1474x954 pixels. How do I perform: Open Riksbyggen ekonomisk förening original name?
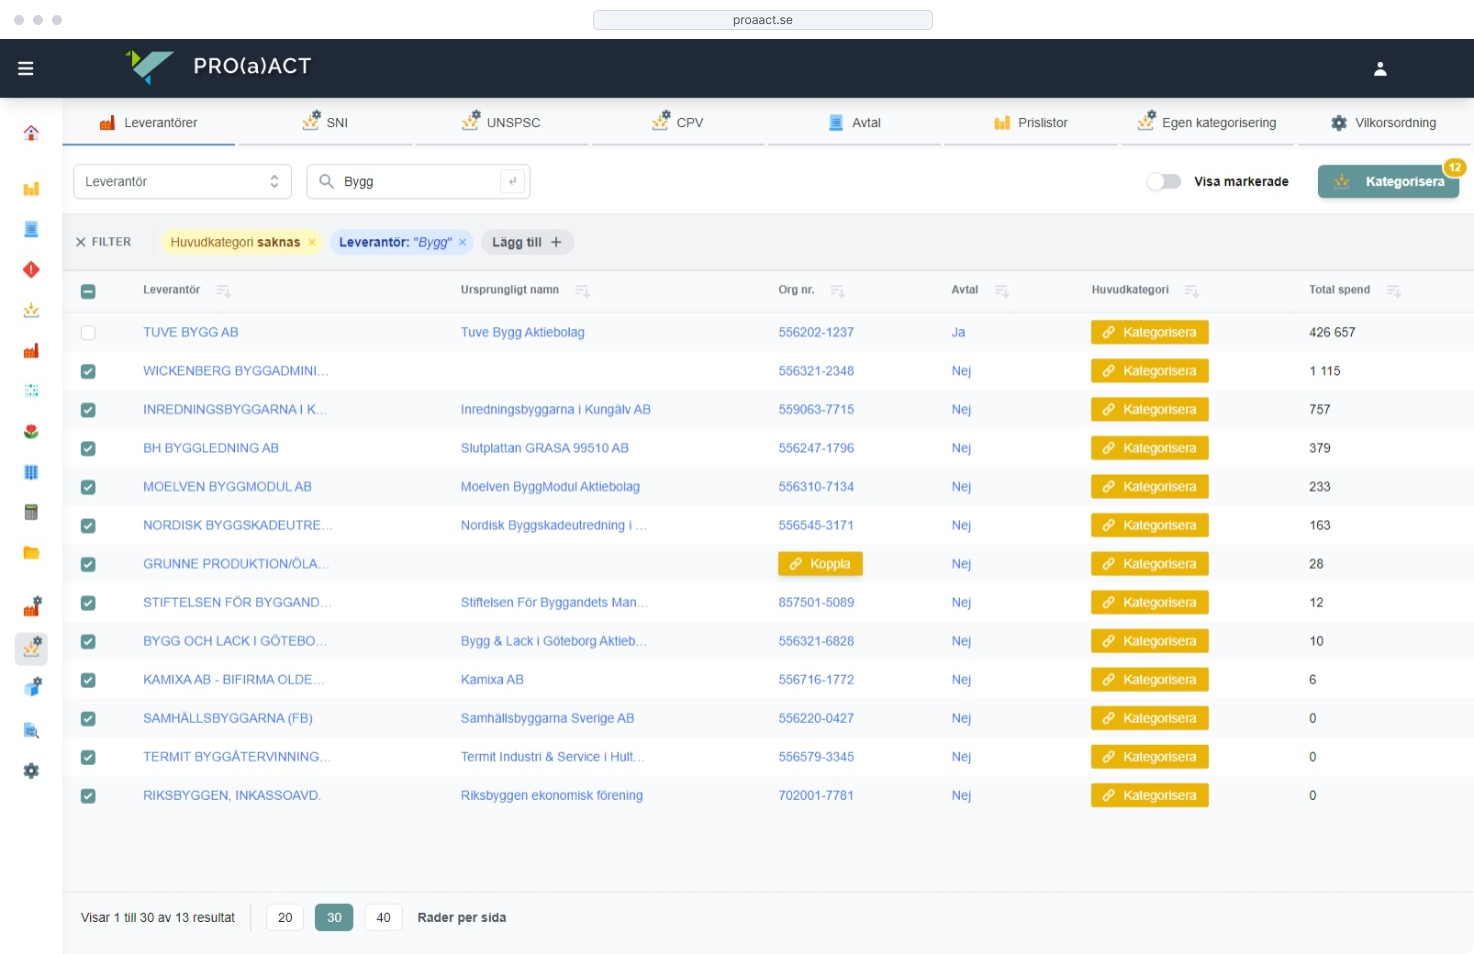(x=551, y=796)
